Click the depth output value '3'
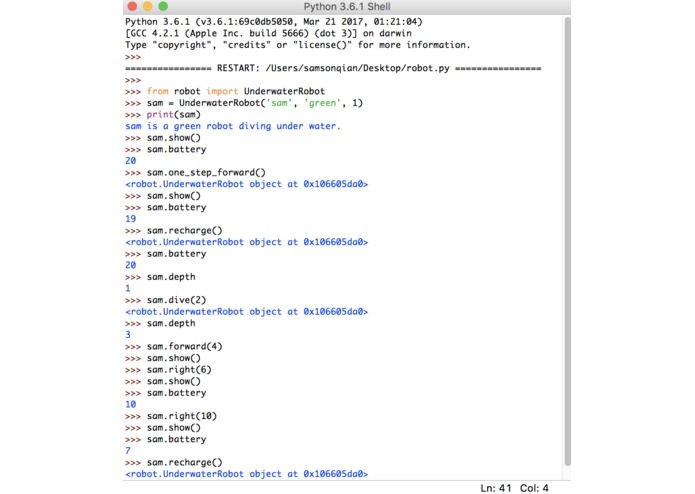The width and height of the screenshot is (695, 494). (128, 335)
